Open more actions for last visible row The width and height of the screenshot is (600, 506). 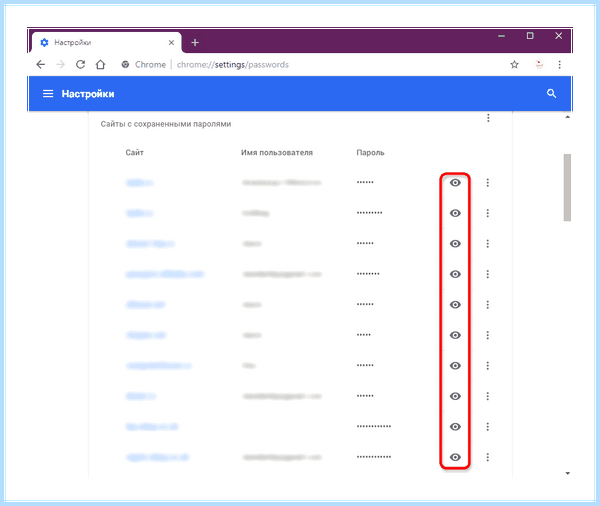tap(488, 457)
